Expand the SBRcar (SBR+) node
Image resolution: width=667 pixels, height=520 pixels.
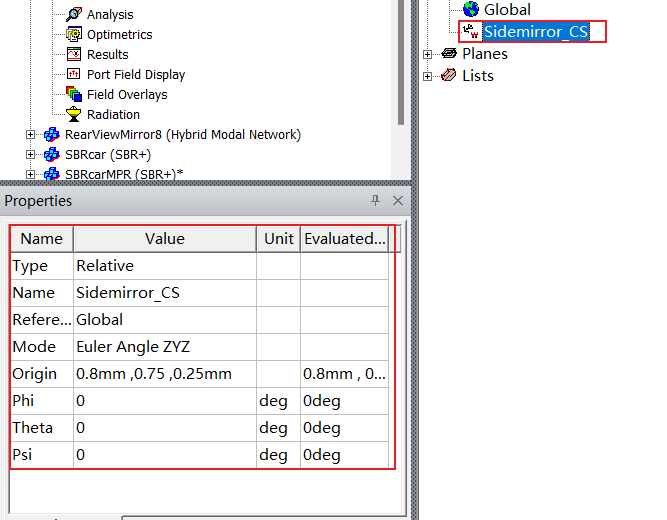[x=30, y=154]
